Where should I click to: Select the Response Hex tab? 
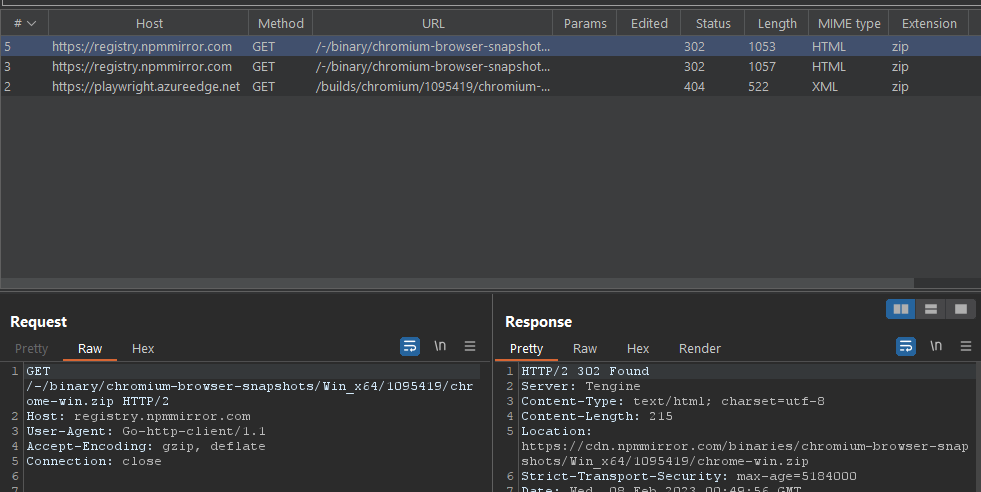[x=638, y=349]
